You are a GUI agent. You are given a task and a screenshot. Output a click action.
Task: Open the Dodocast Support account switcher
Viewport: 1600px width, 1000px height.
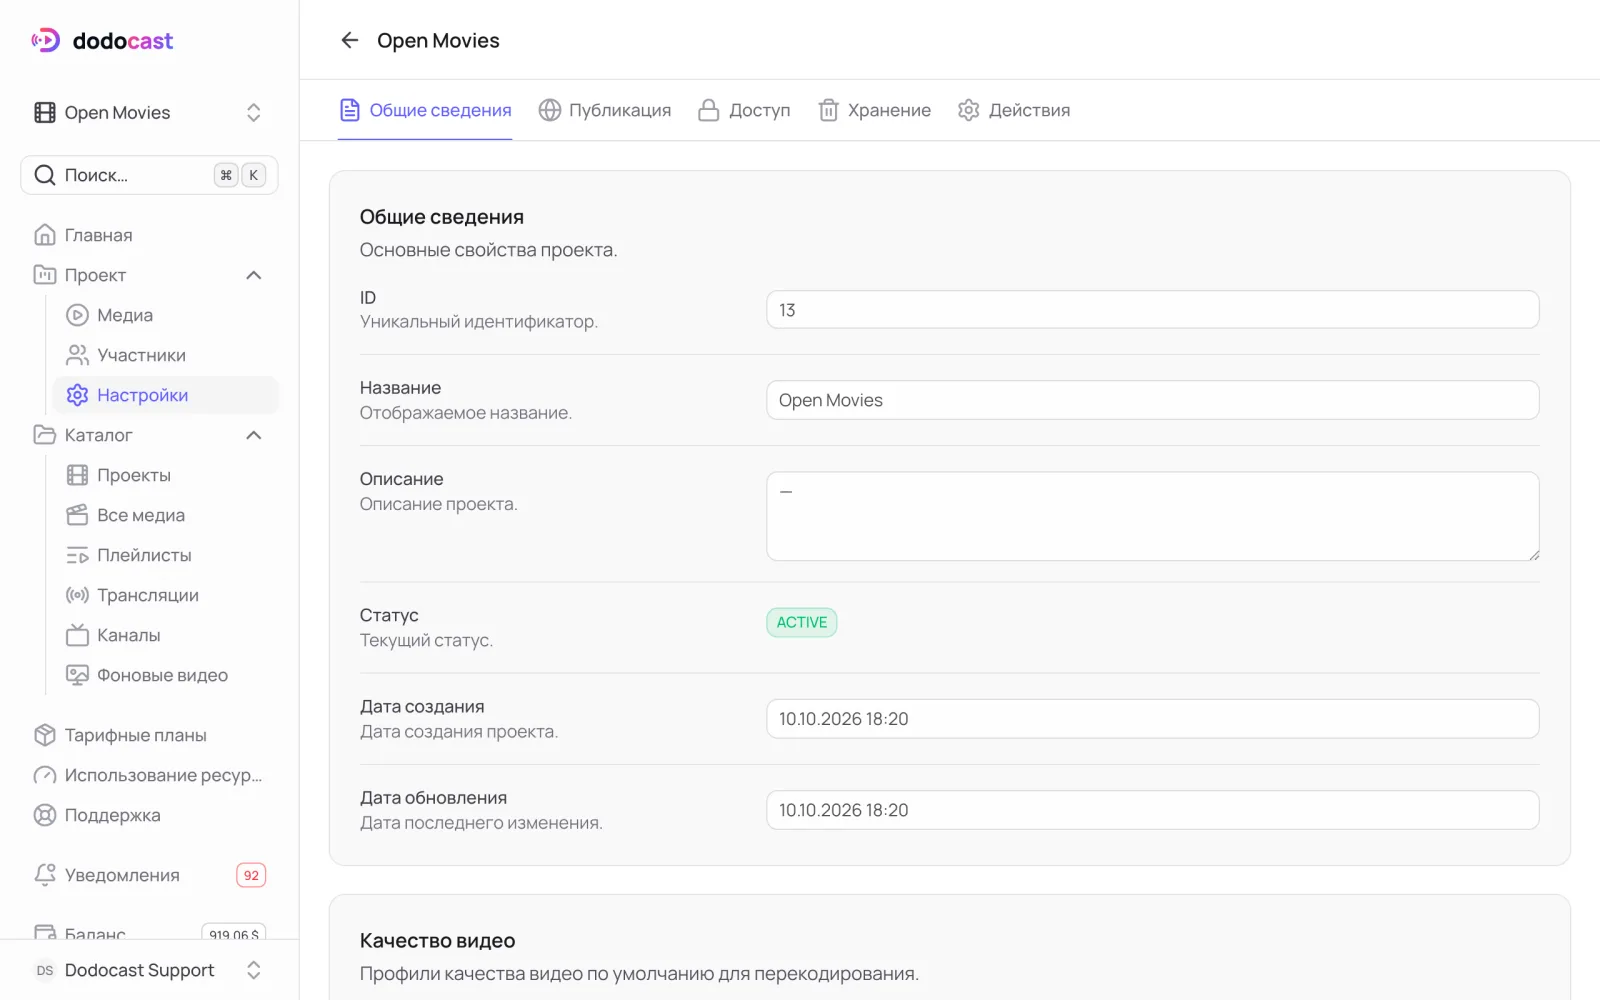[x=149, y=970]
